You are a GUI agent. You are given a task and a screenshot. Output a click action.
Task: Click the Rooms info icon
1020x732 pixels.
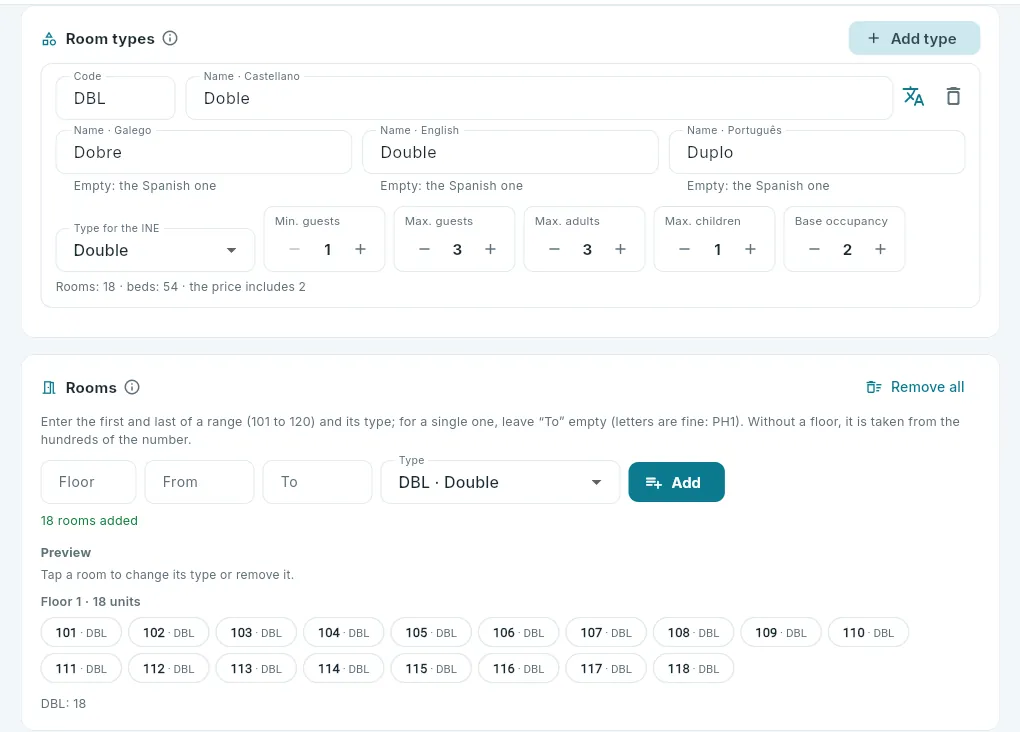(x=132, y=387)
